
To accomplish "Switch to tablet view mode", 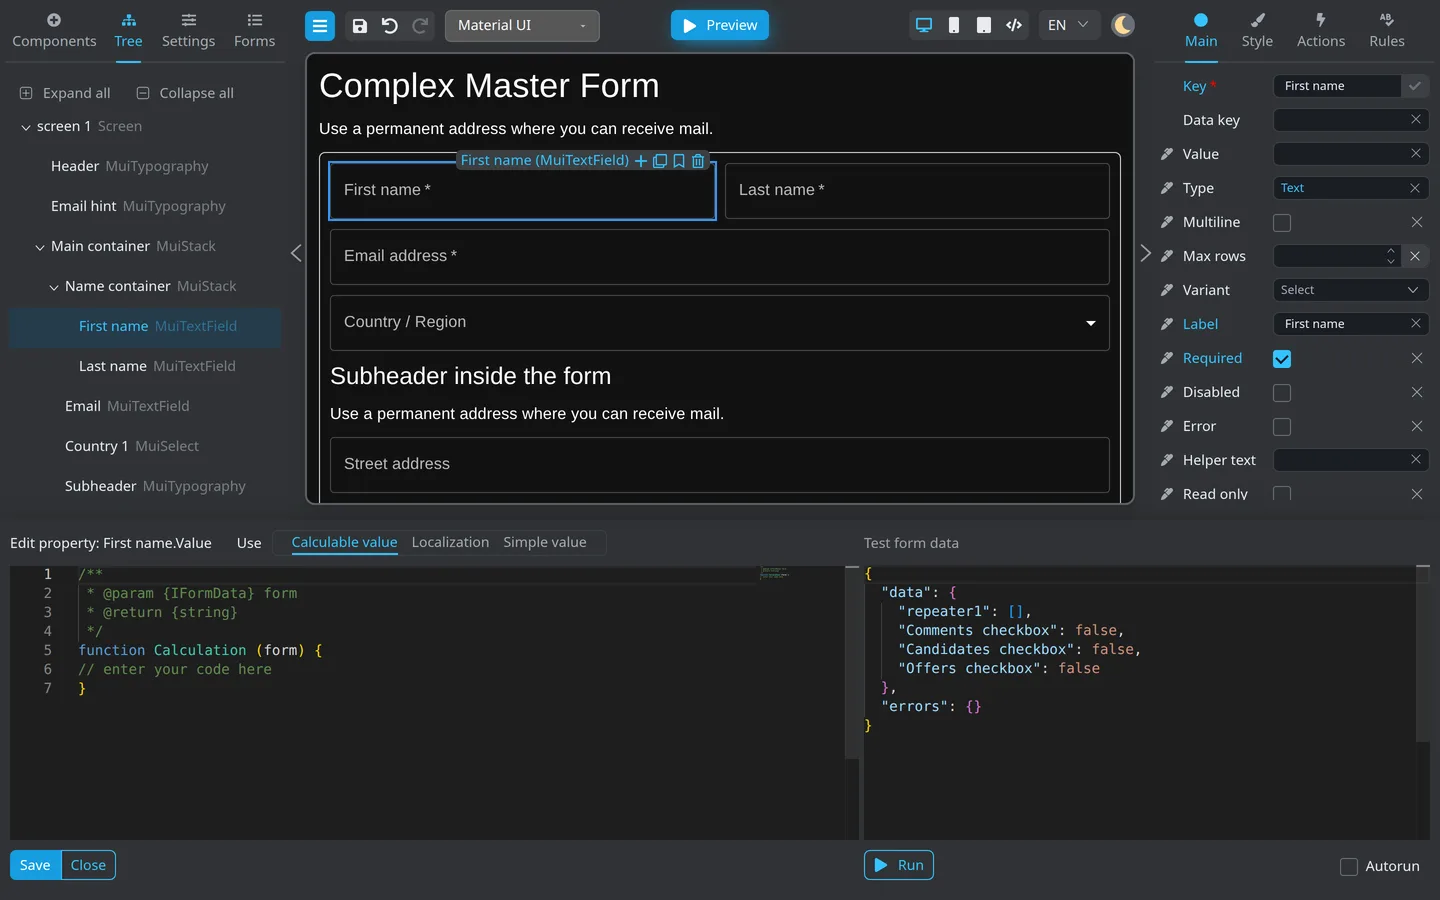I will [x=984, y=25].
